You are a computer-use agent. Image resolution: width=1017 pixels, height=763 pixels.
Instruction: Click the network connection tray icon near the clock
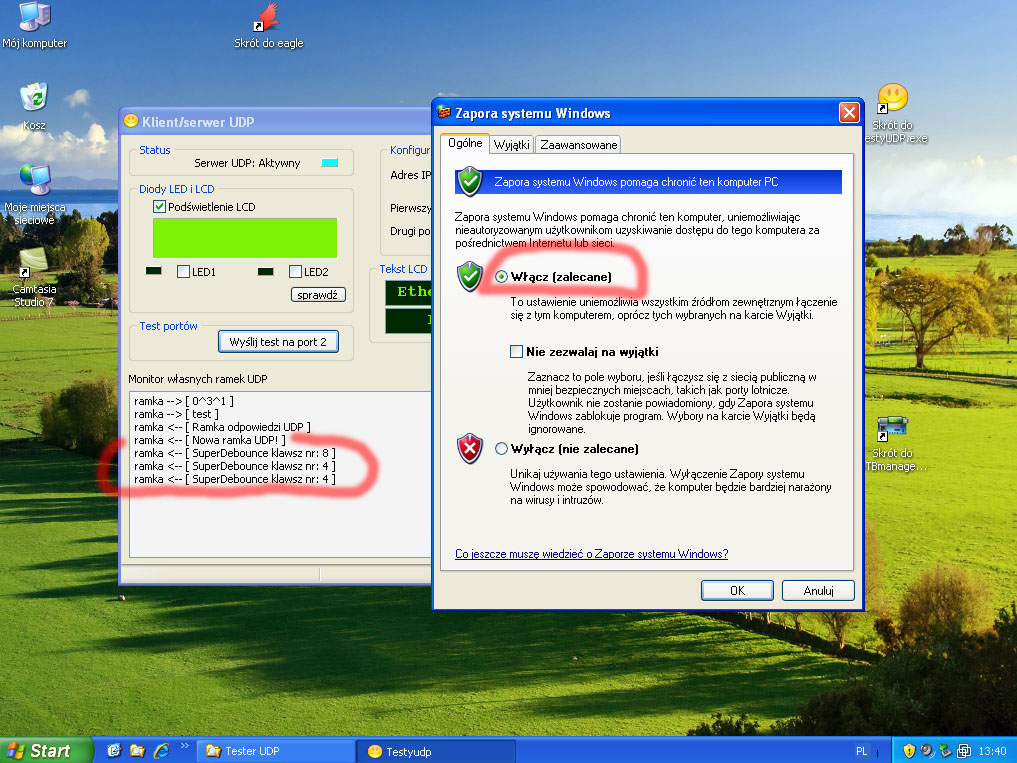pos(964,751)
